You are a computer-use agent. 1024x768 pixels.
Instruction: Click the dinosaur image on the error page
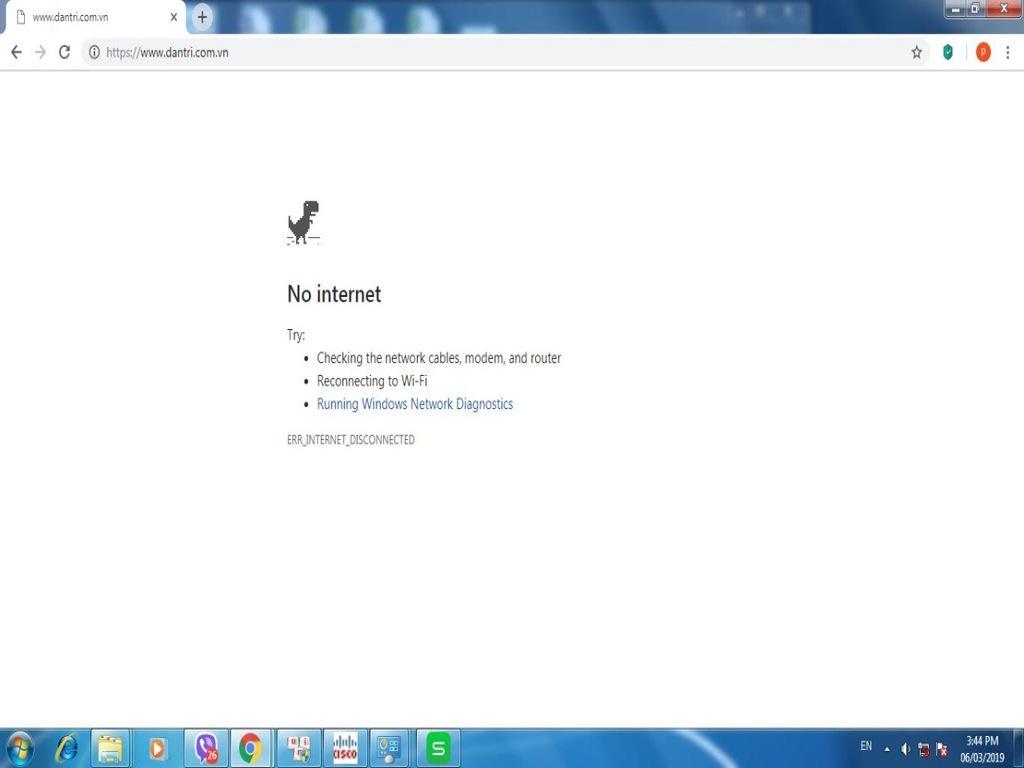click(303, 223)
